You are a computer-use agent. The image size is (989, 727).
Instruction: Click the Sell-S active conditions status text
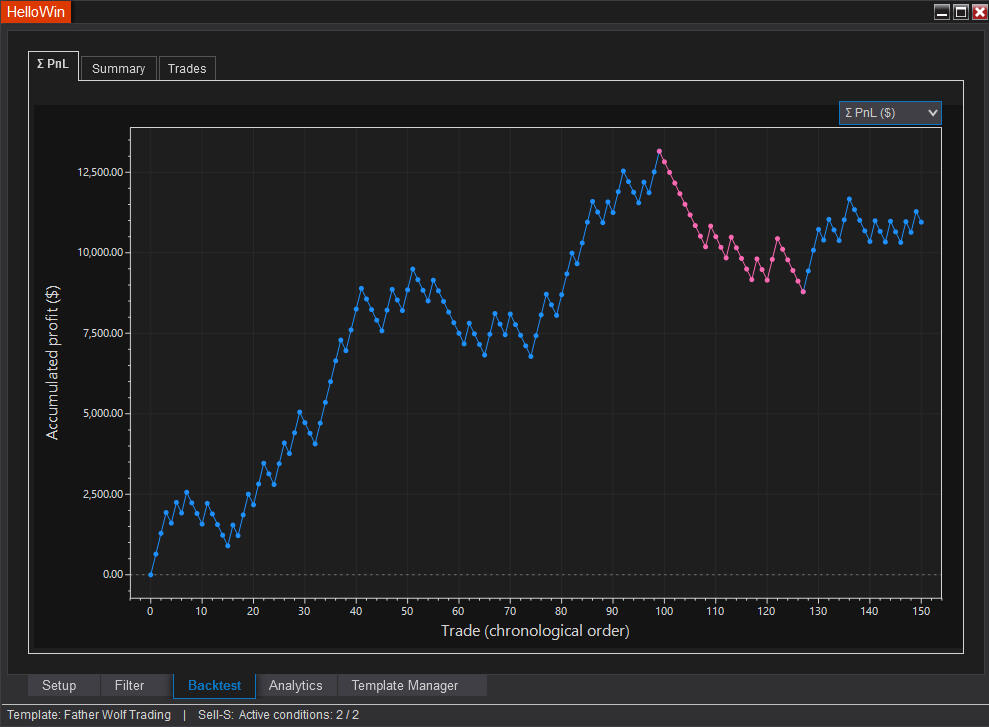coord(278,715)
